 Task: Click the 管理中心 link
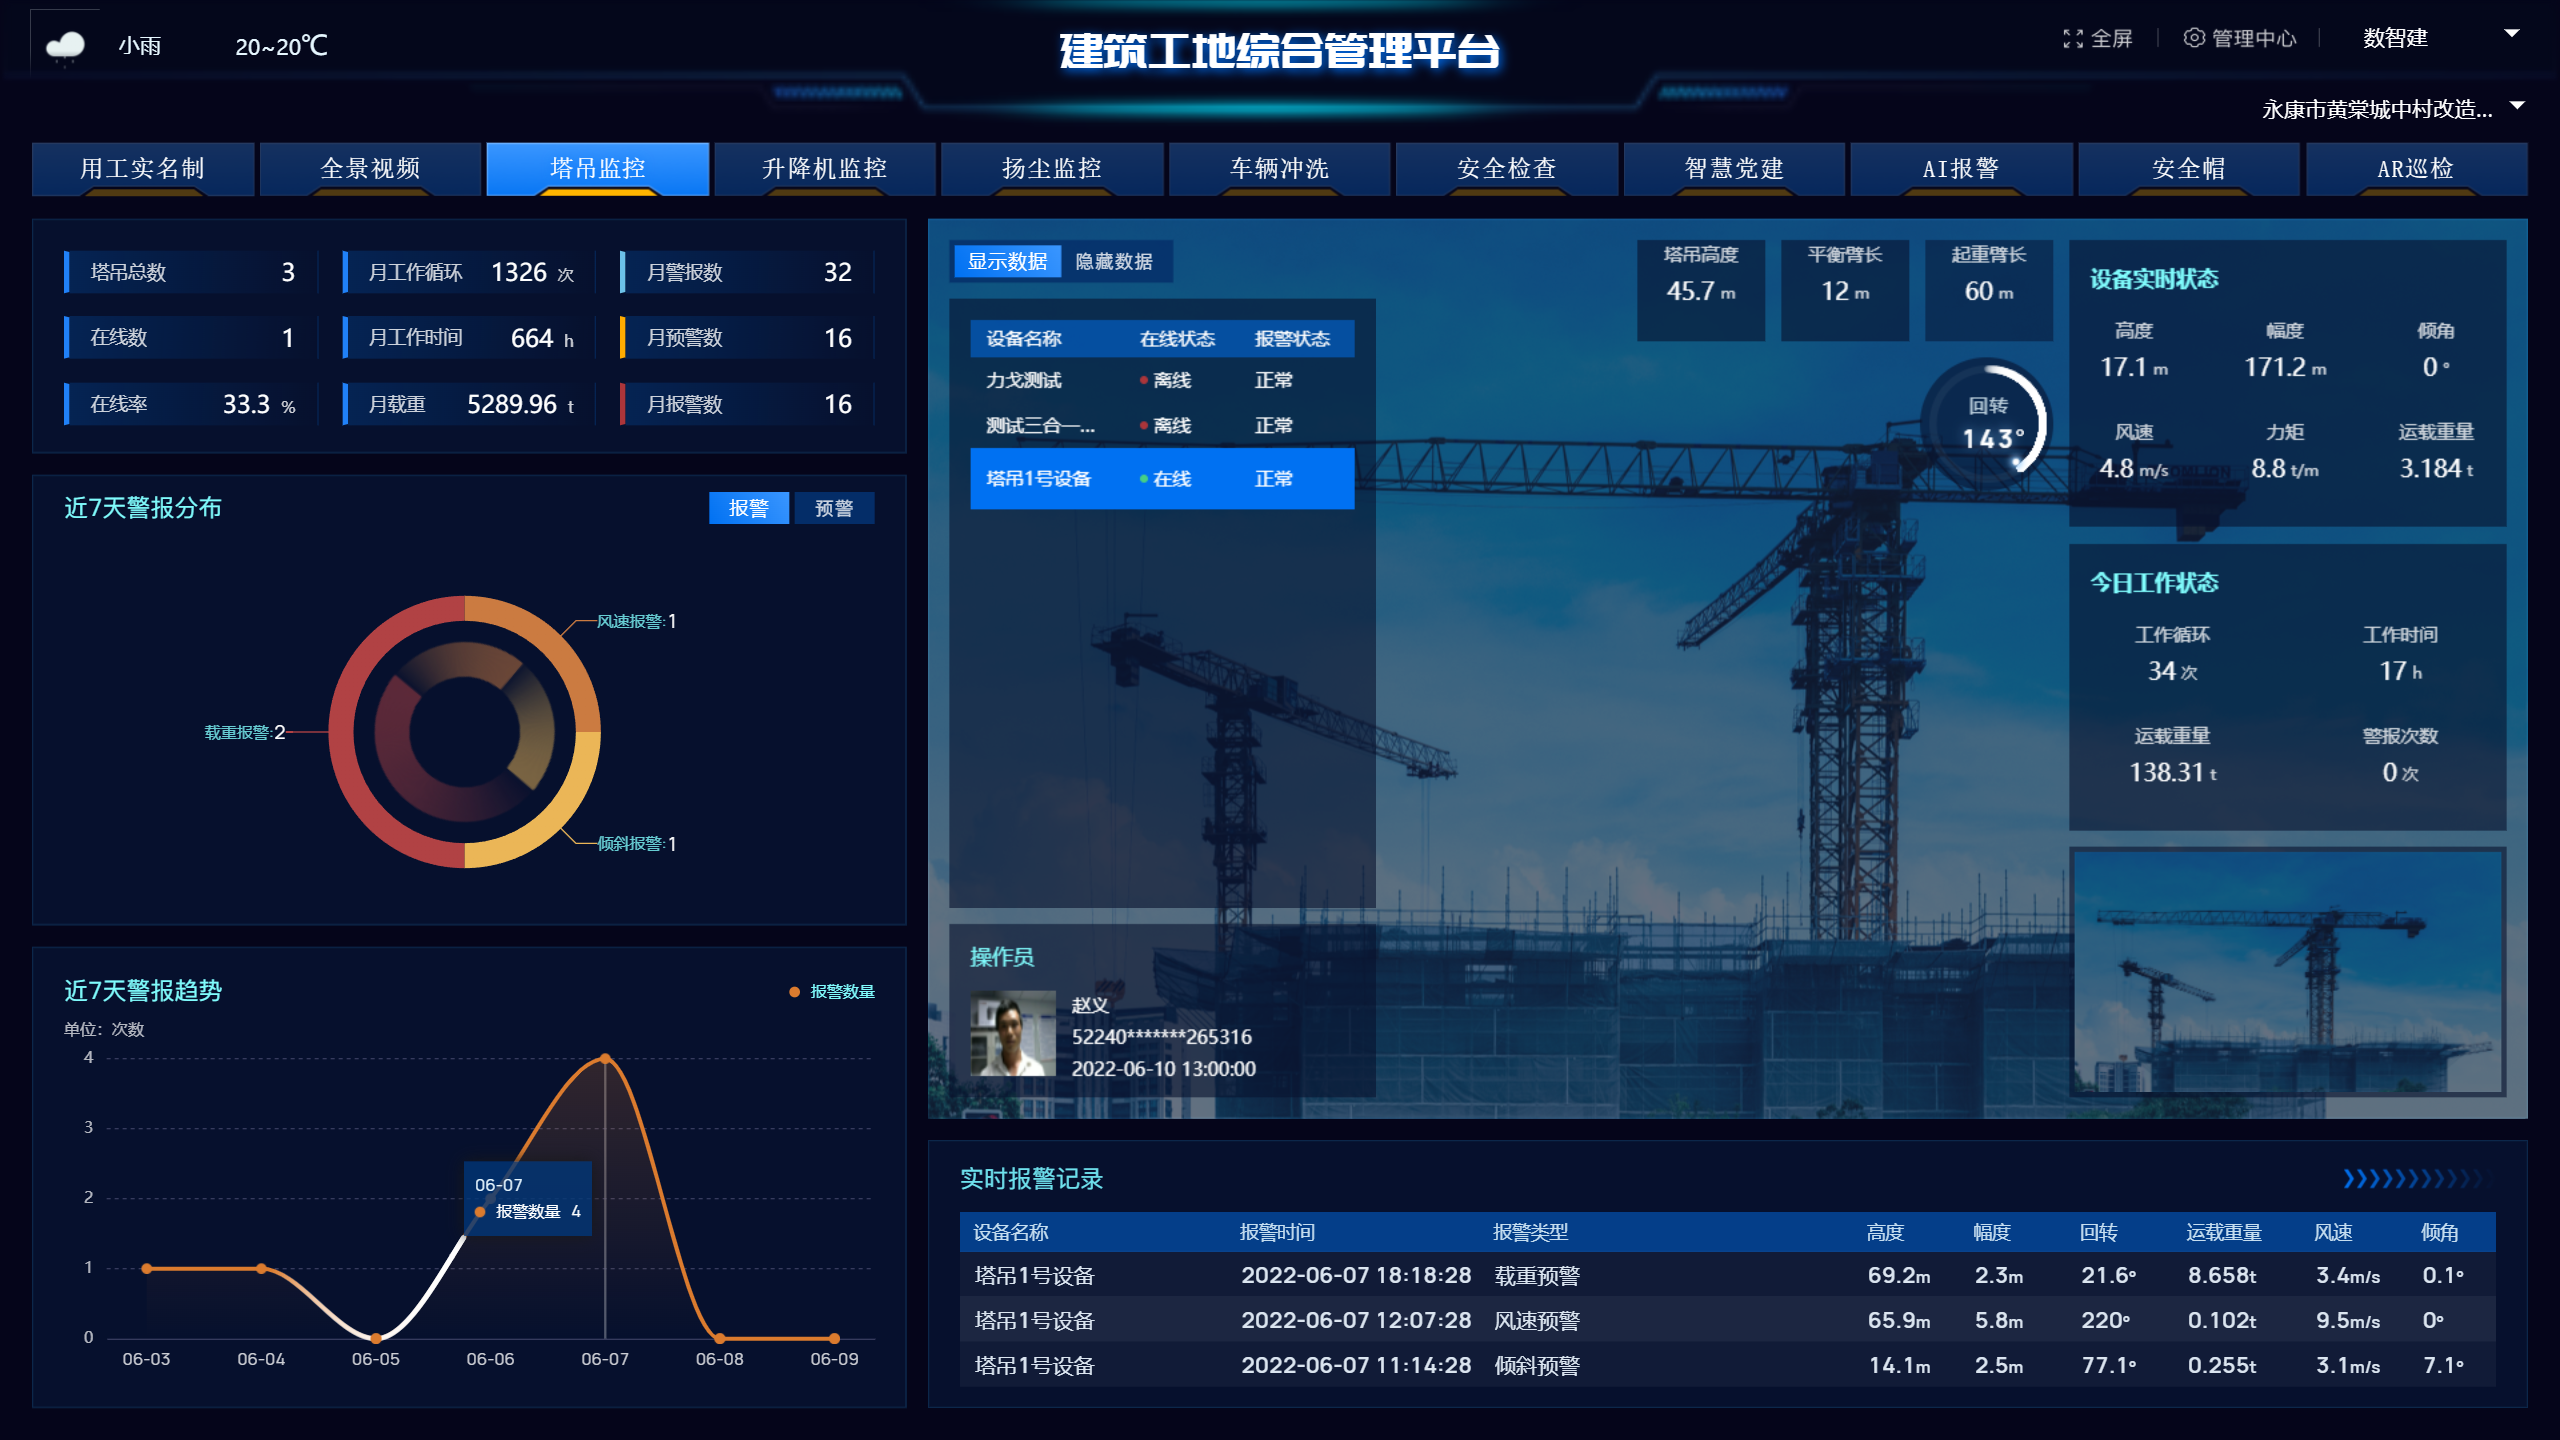(x=2253, y=39)
